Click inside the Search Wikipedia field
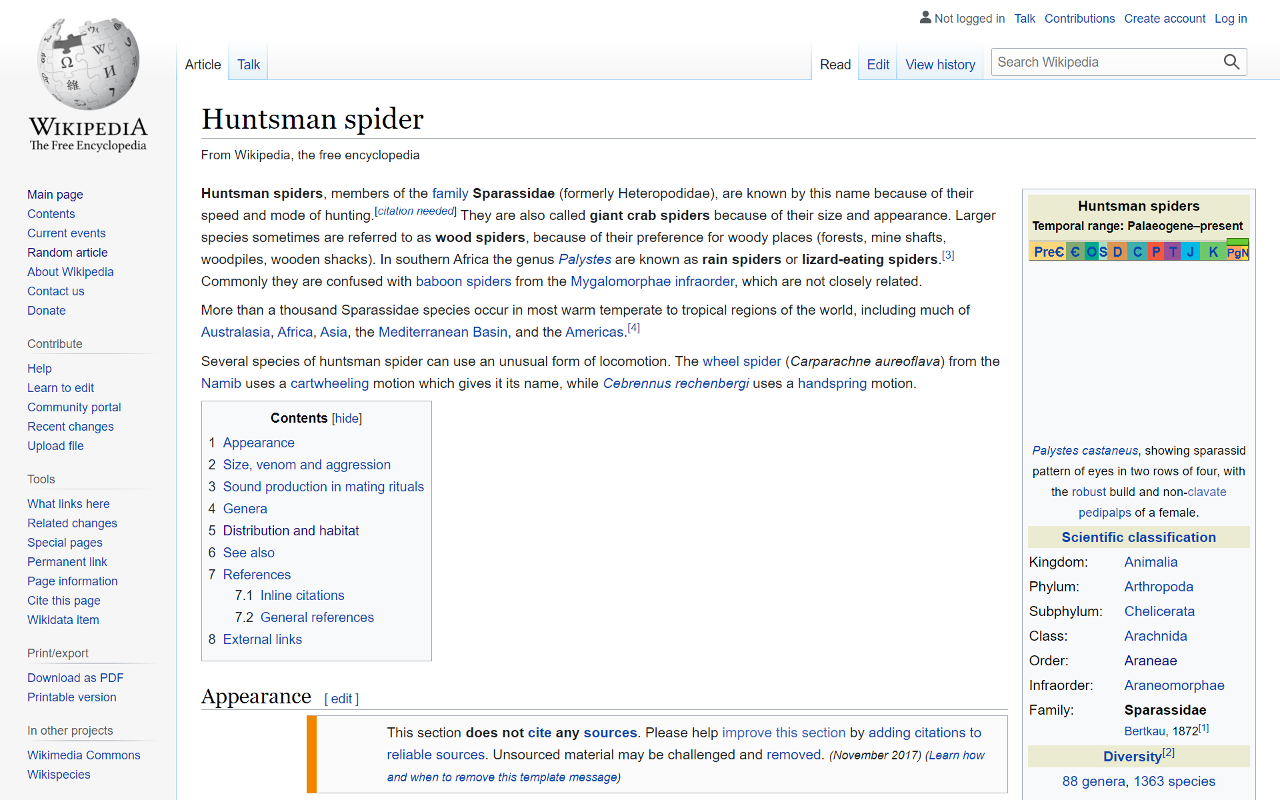Screen dimensions: 1280x800 [1105, 62]
